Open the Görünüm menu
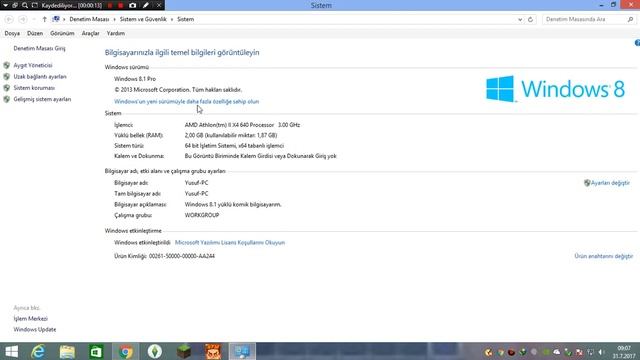This screenshot has height=360, width=640. (62, 33)
